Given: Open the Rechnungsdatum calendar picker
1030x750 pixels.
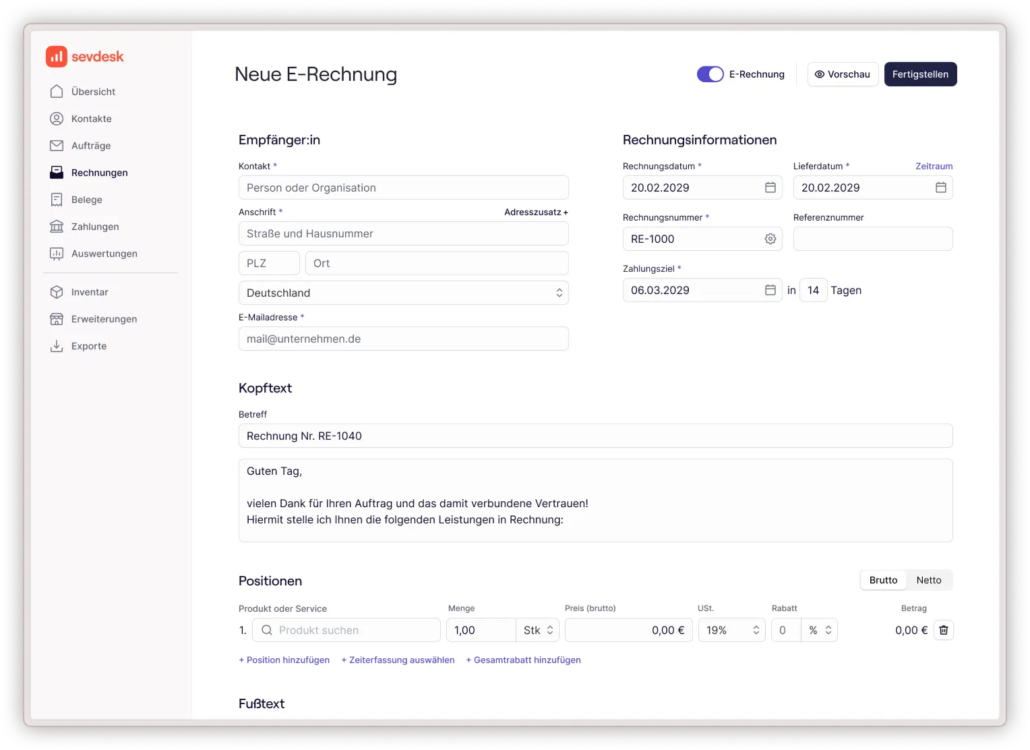Looking at the screenshot, I should pyautogui.click(x=770, y=187).
